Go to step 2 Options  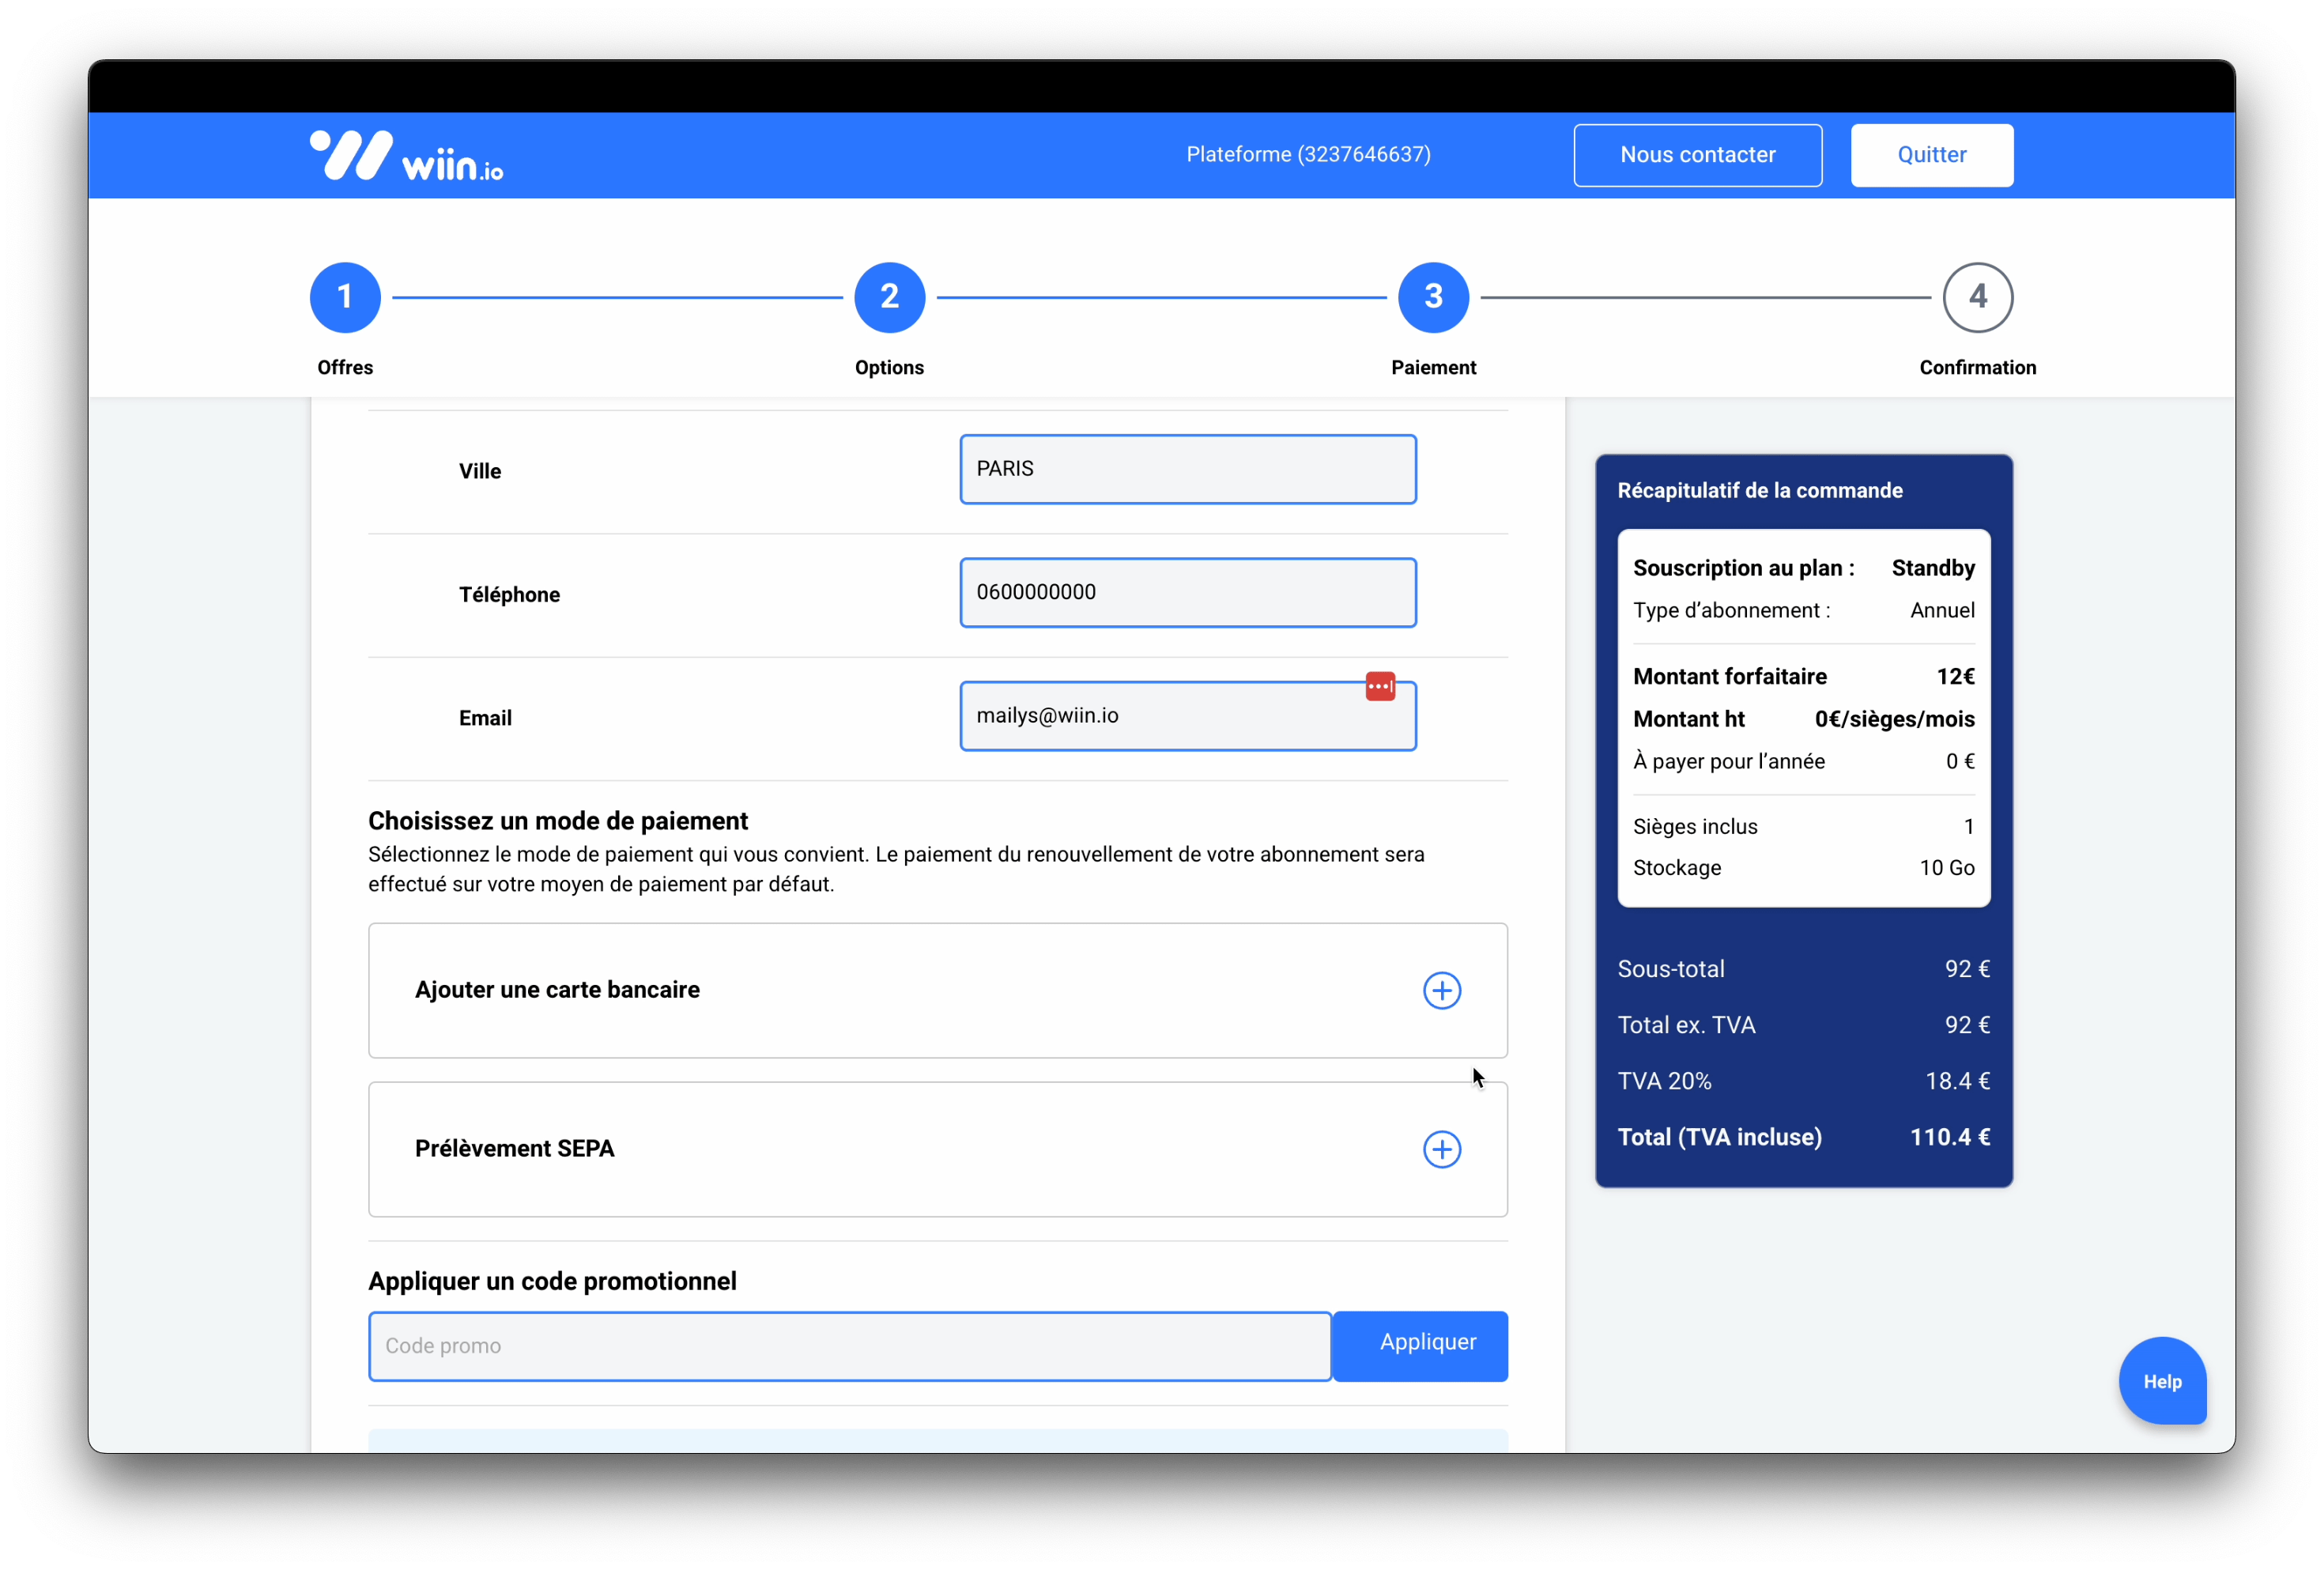point(889,297)
